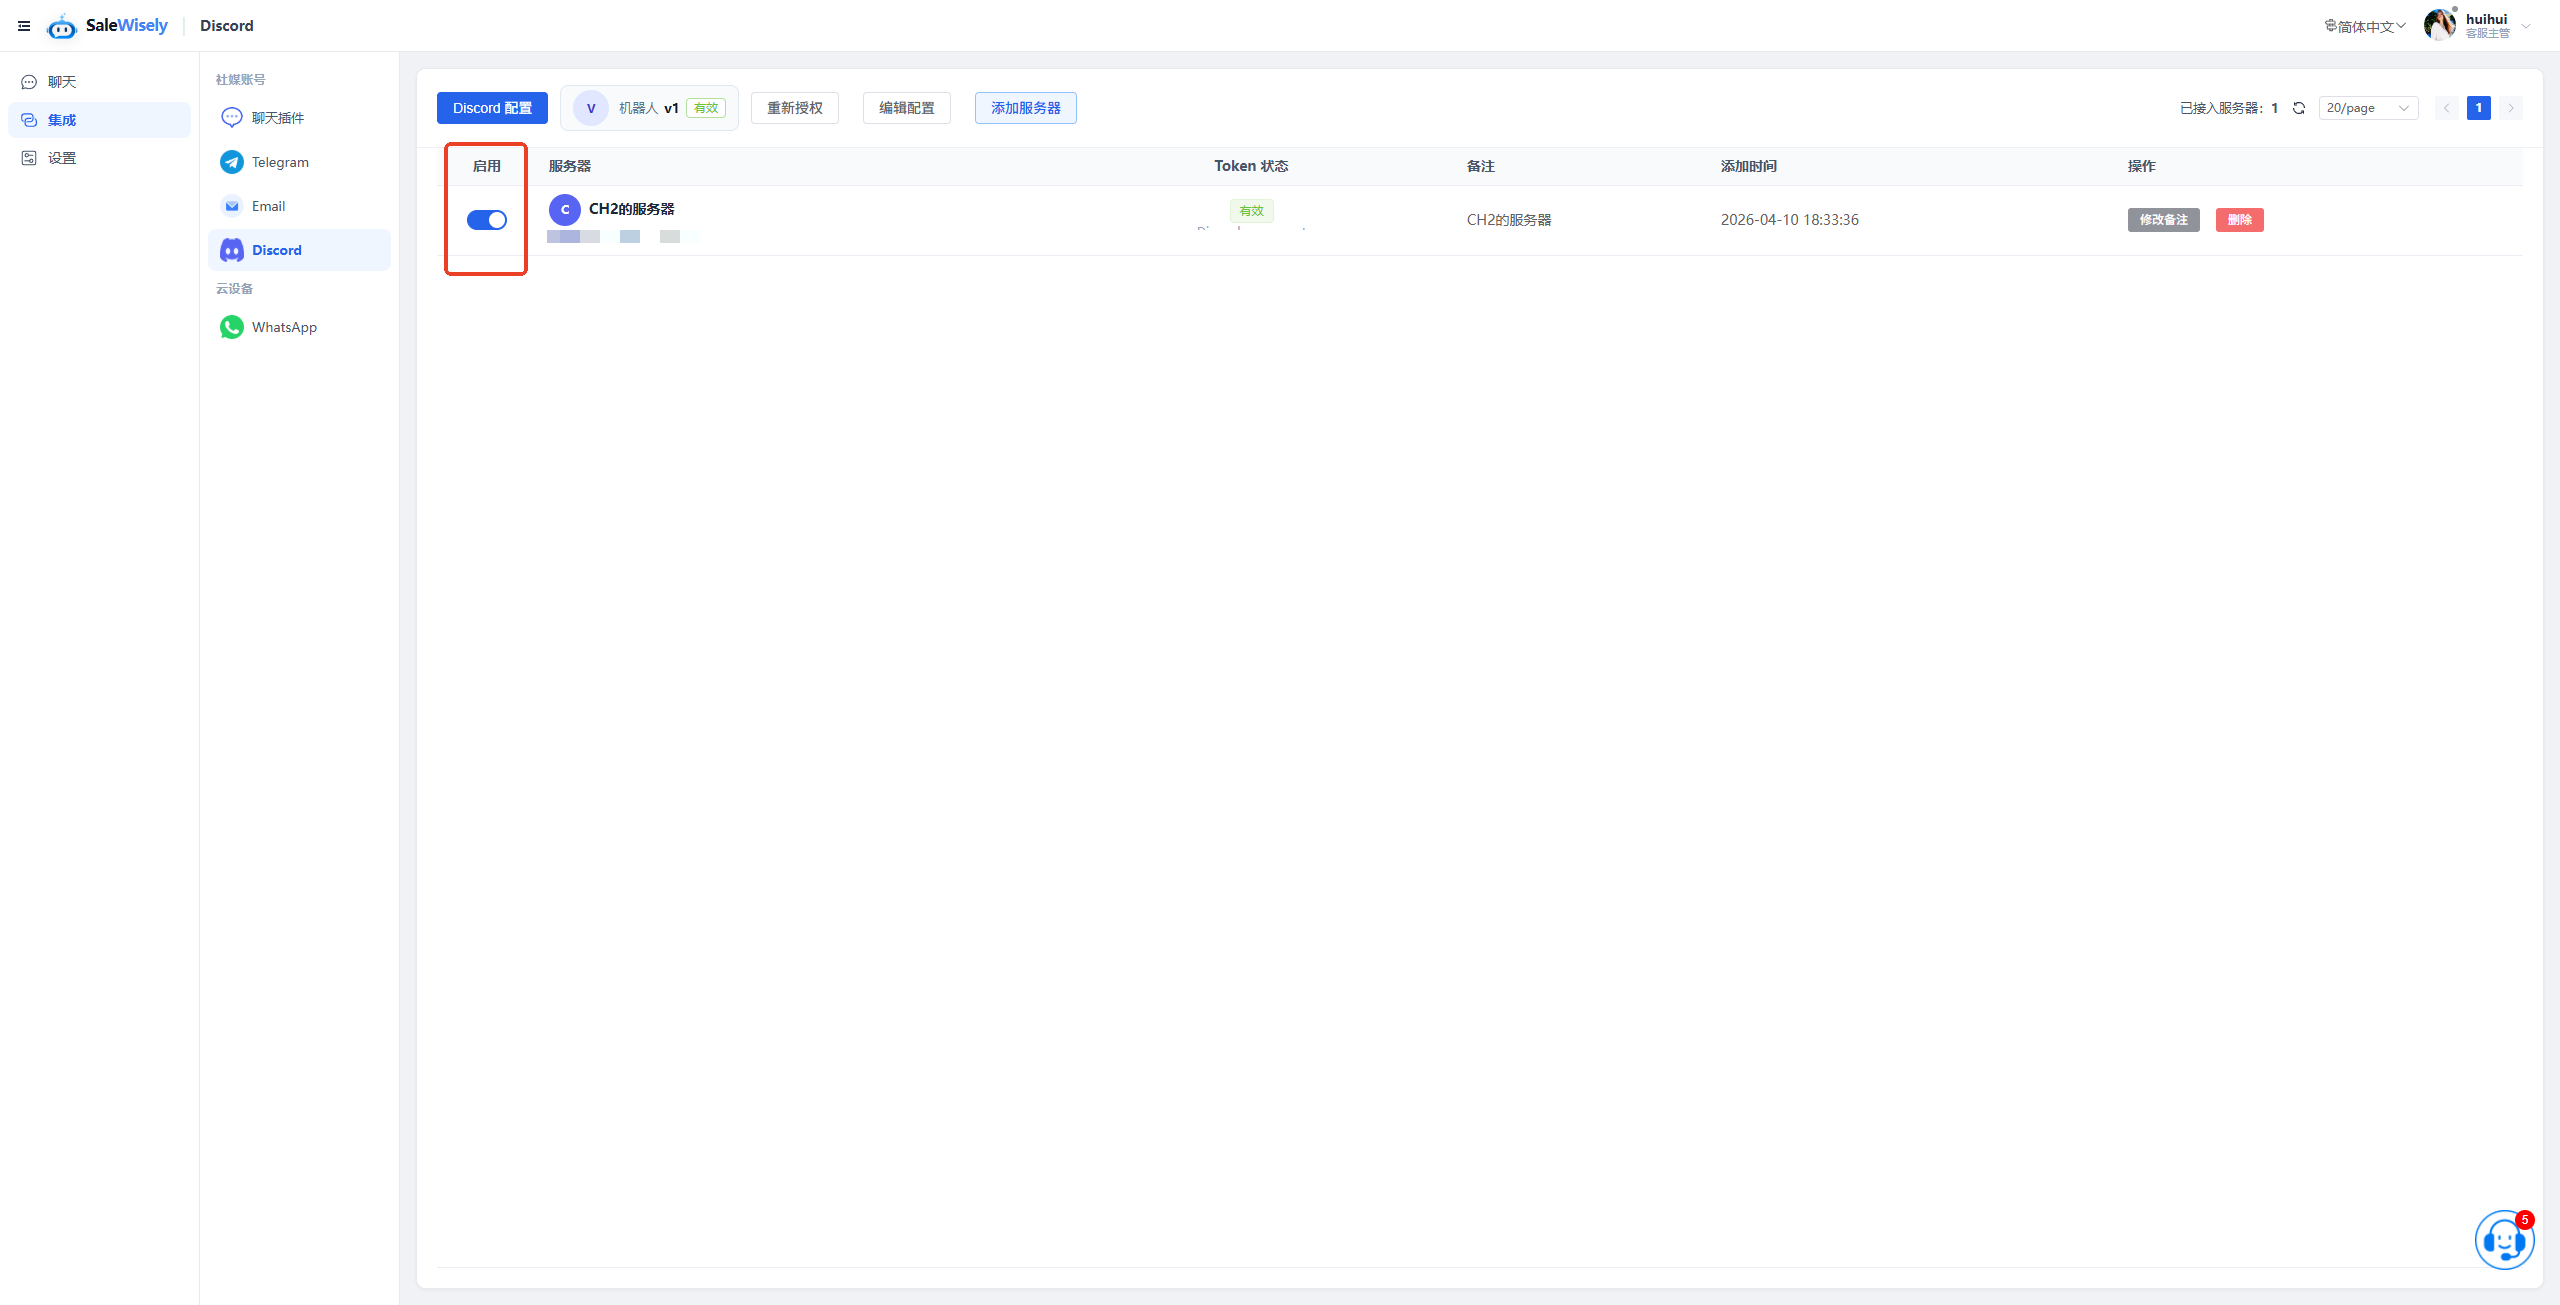The width and height of the screenshot is (2560, 1305).
Task: Expand the huihui account menu arrow
Action: click(x=2526, y=26)
